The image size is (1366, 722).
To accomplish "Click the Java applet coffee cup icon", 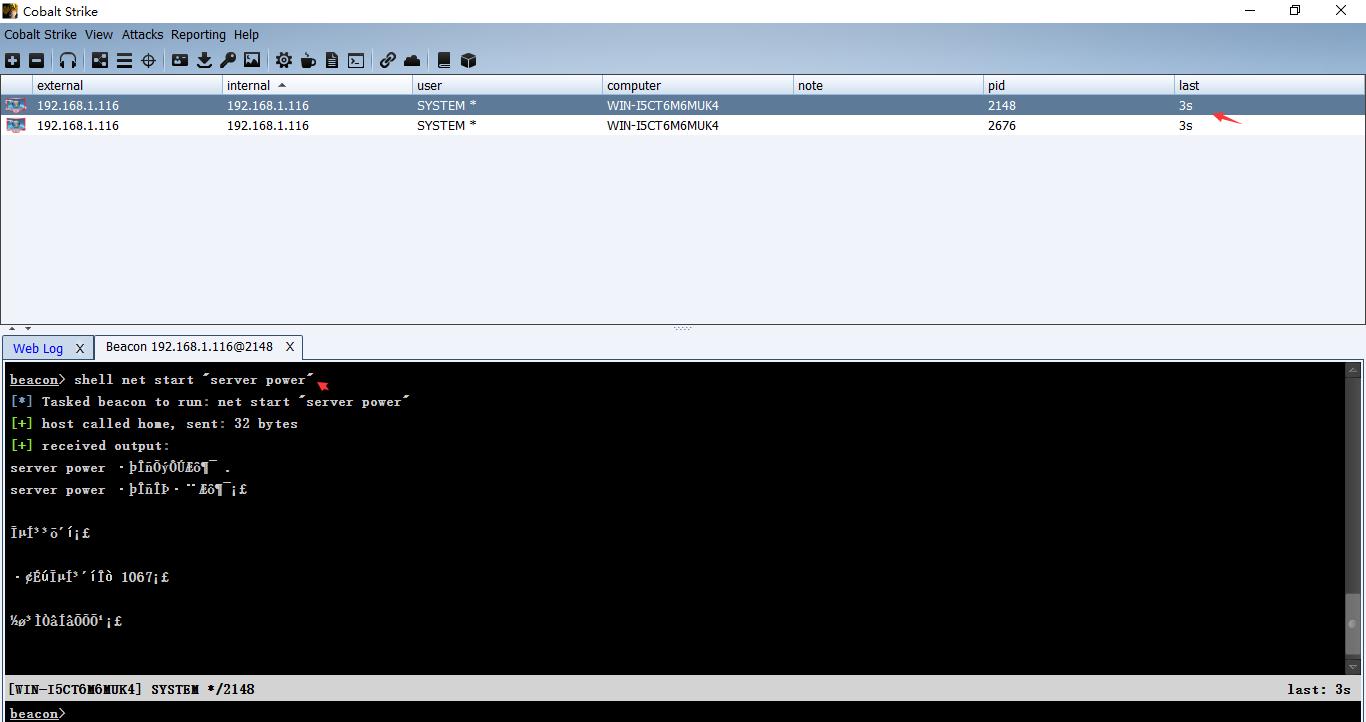I will click(x=308, y=60).
